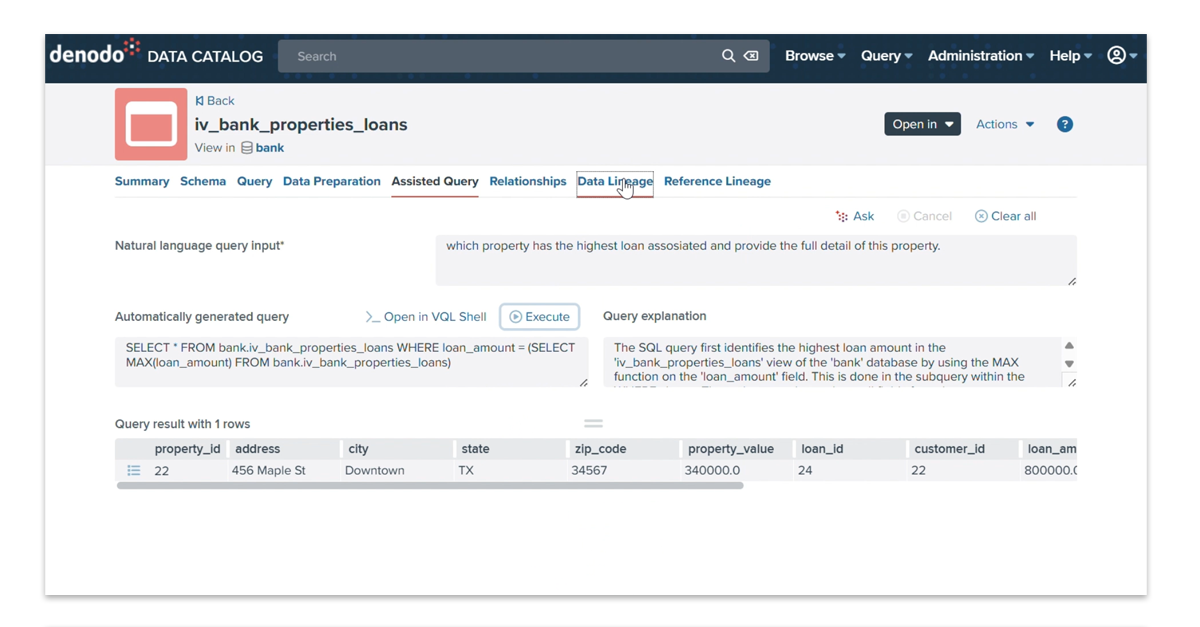The height and width of the screenshot is (627, 1200).
Task: Click the bank database link
Action: coord(269,148)
